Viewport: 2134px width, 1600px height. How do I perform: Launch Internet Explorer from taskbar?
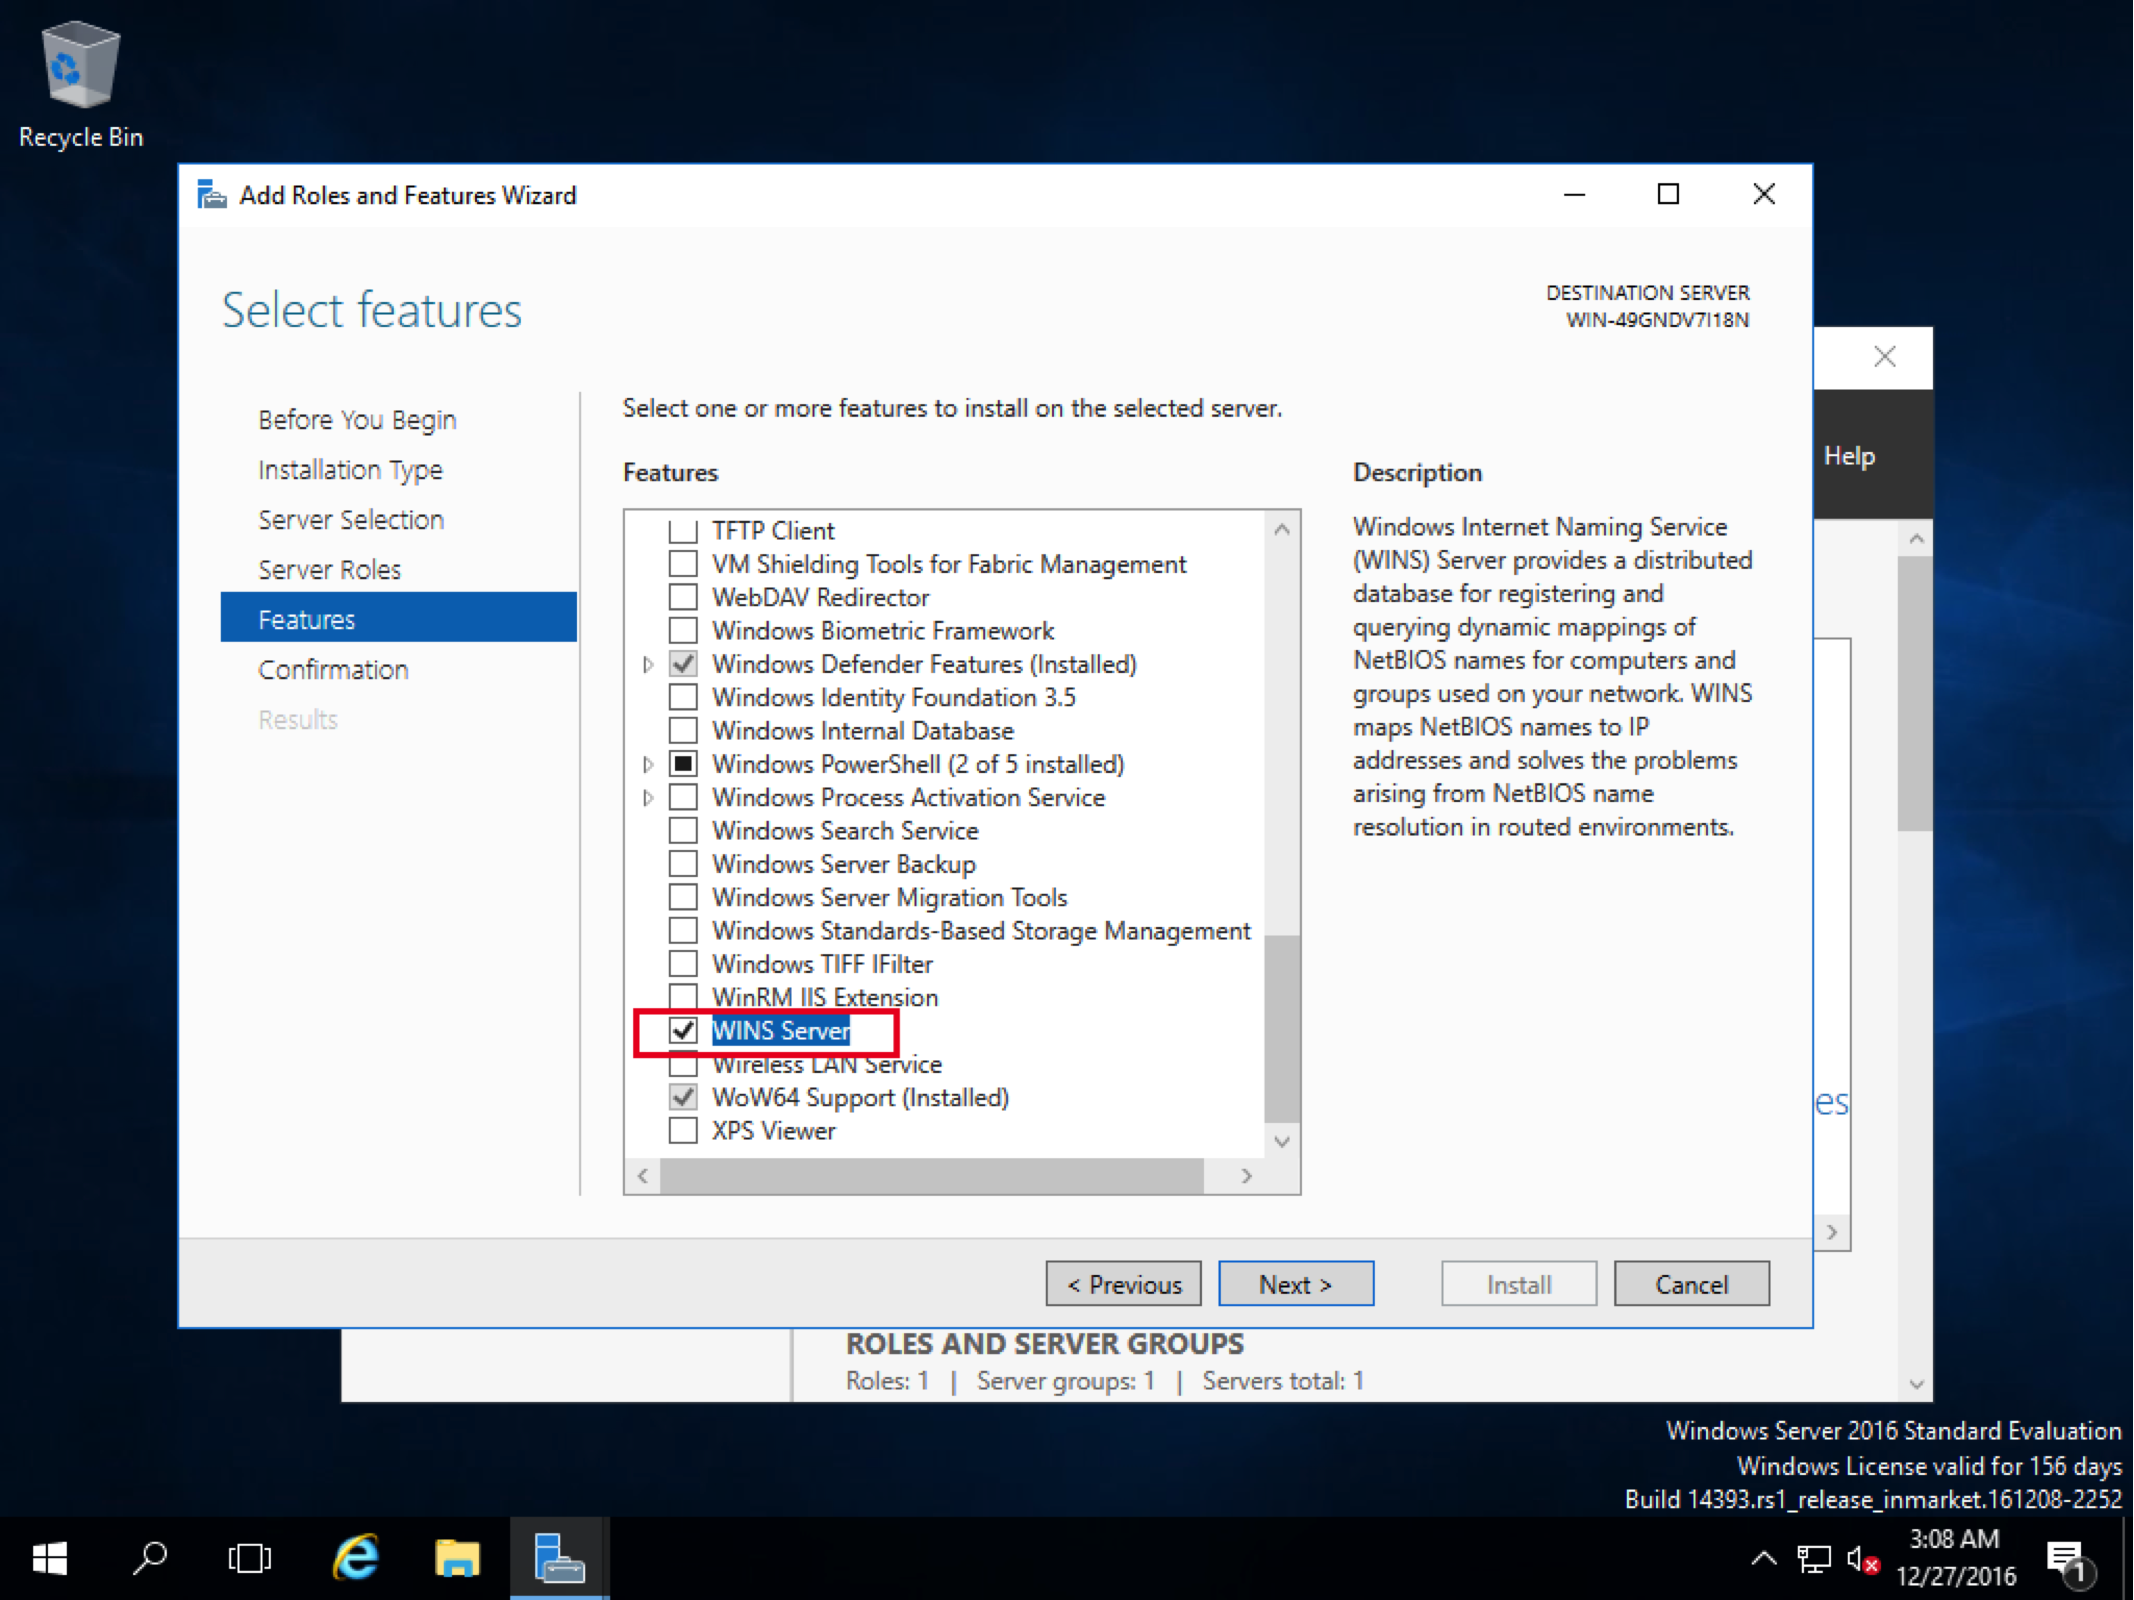[355, 1558]
